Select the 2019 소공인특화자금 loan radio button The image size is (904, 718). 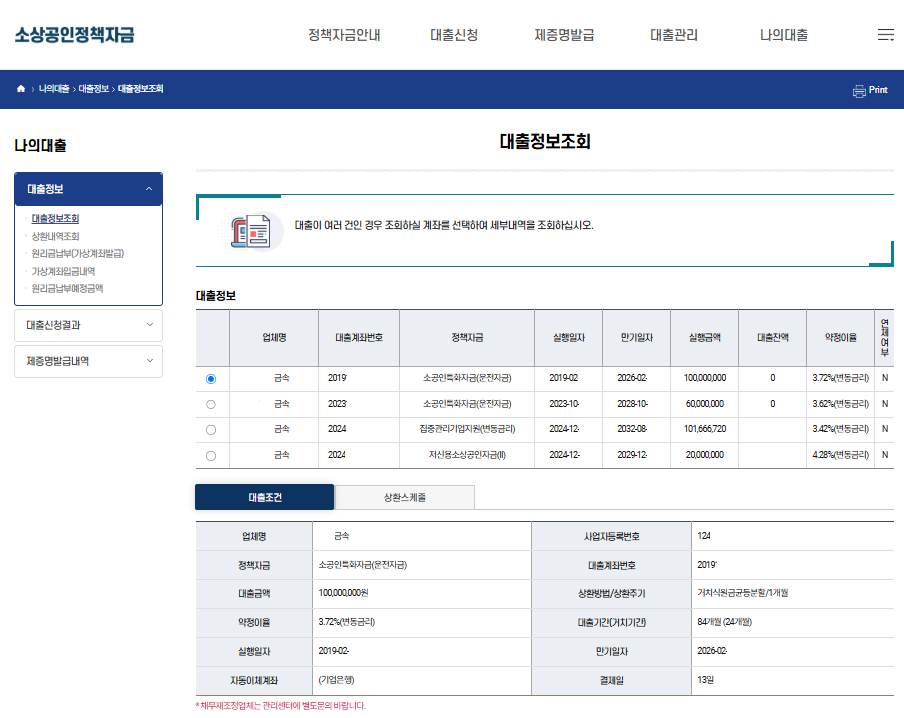[x=210, y=378]
